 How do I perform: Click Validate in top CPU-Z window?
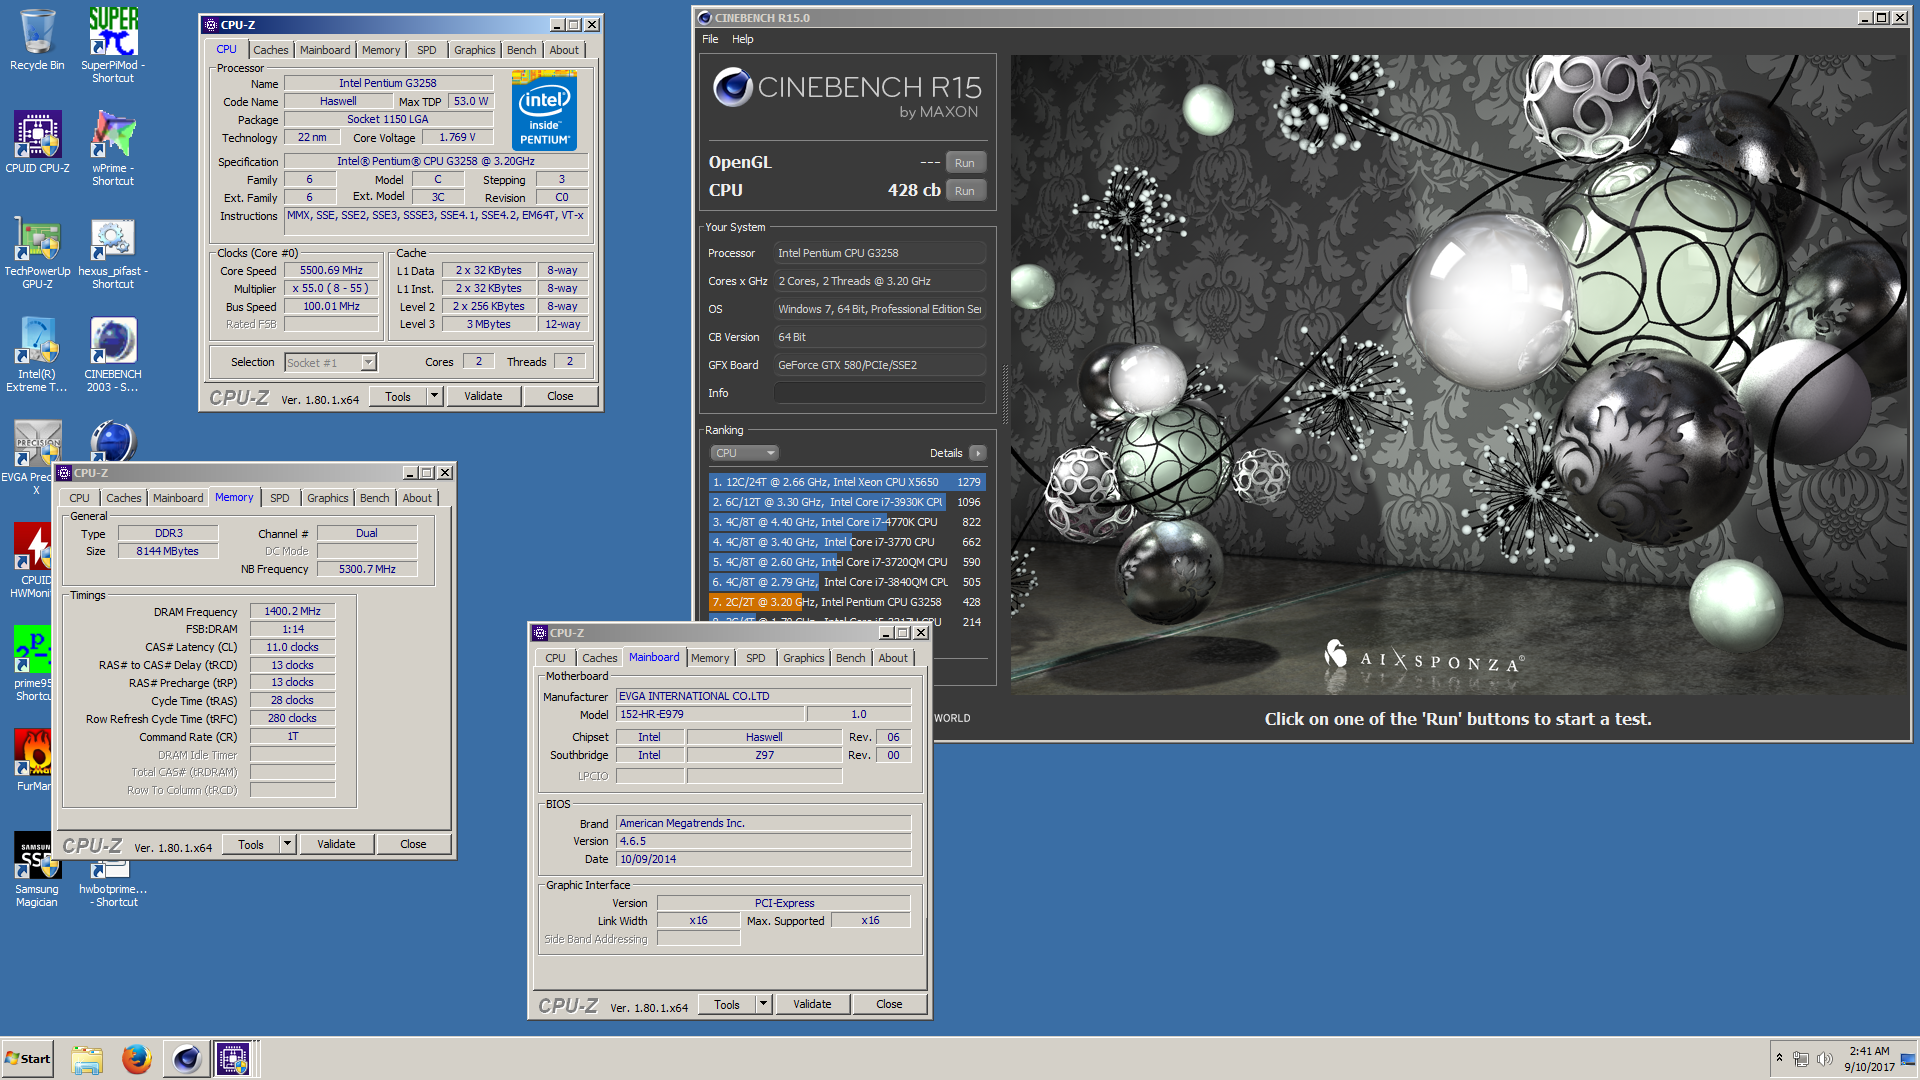point(483,396)
